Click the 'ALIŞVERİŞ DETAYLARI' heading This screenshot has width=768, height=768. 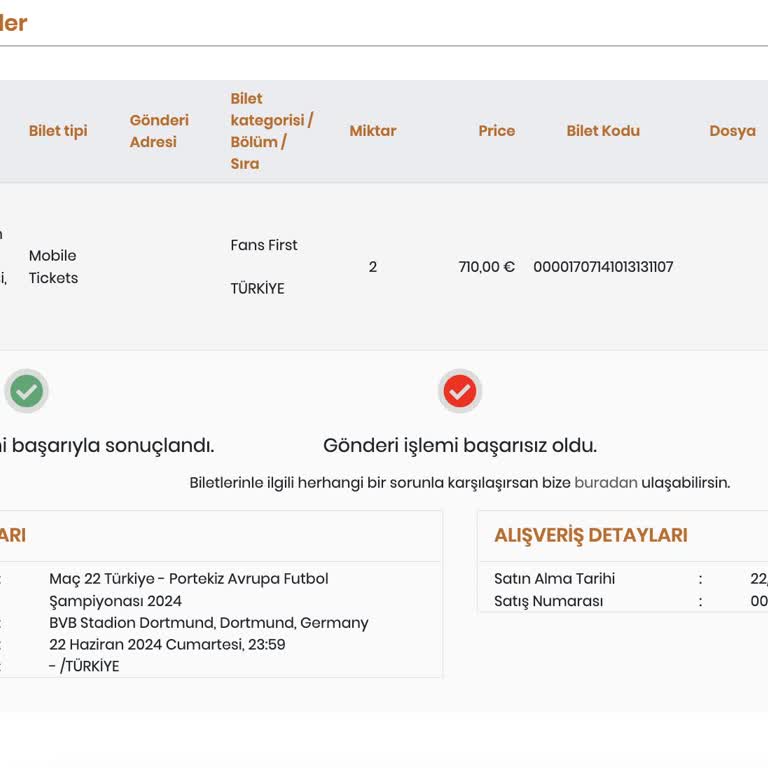click(591, 535)
